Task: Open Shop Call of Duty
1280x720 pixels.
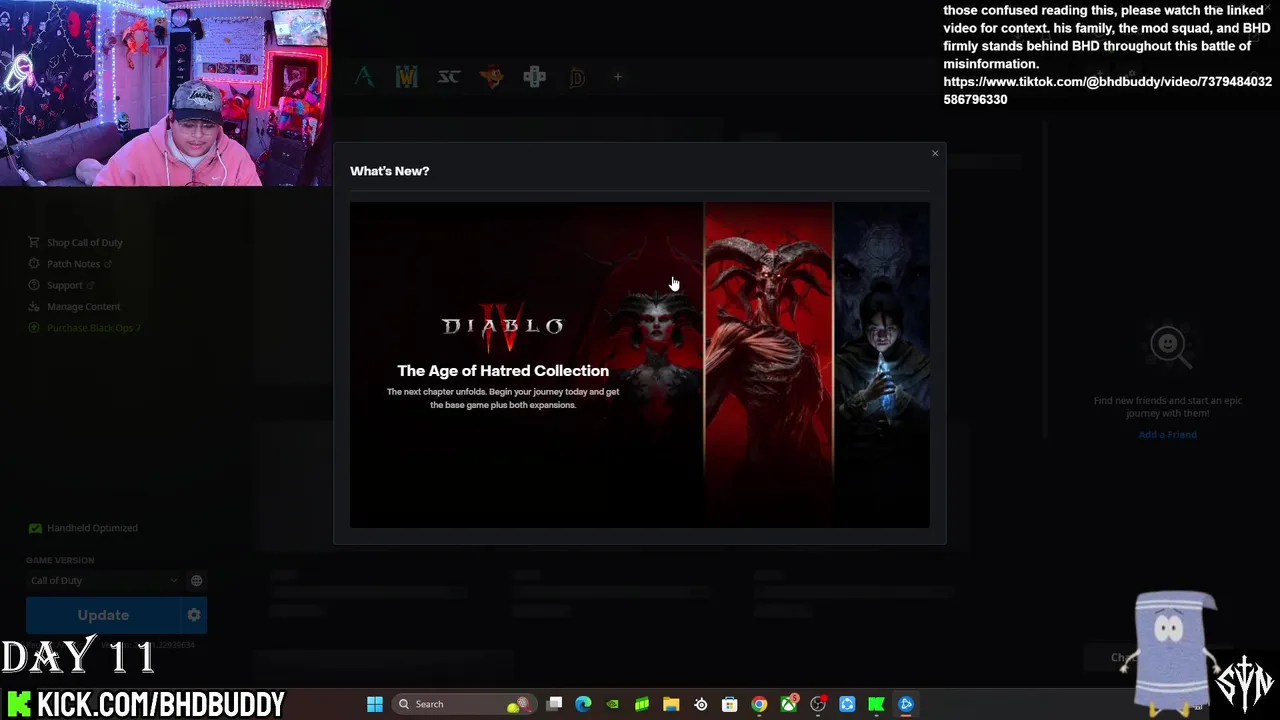Action: click(x=75, y=242)
